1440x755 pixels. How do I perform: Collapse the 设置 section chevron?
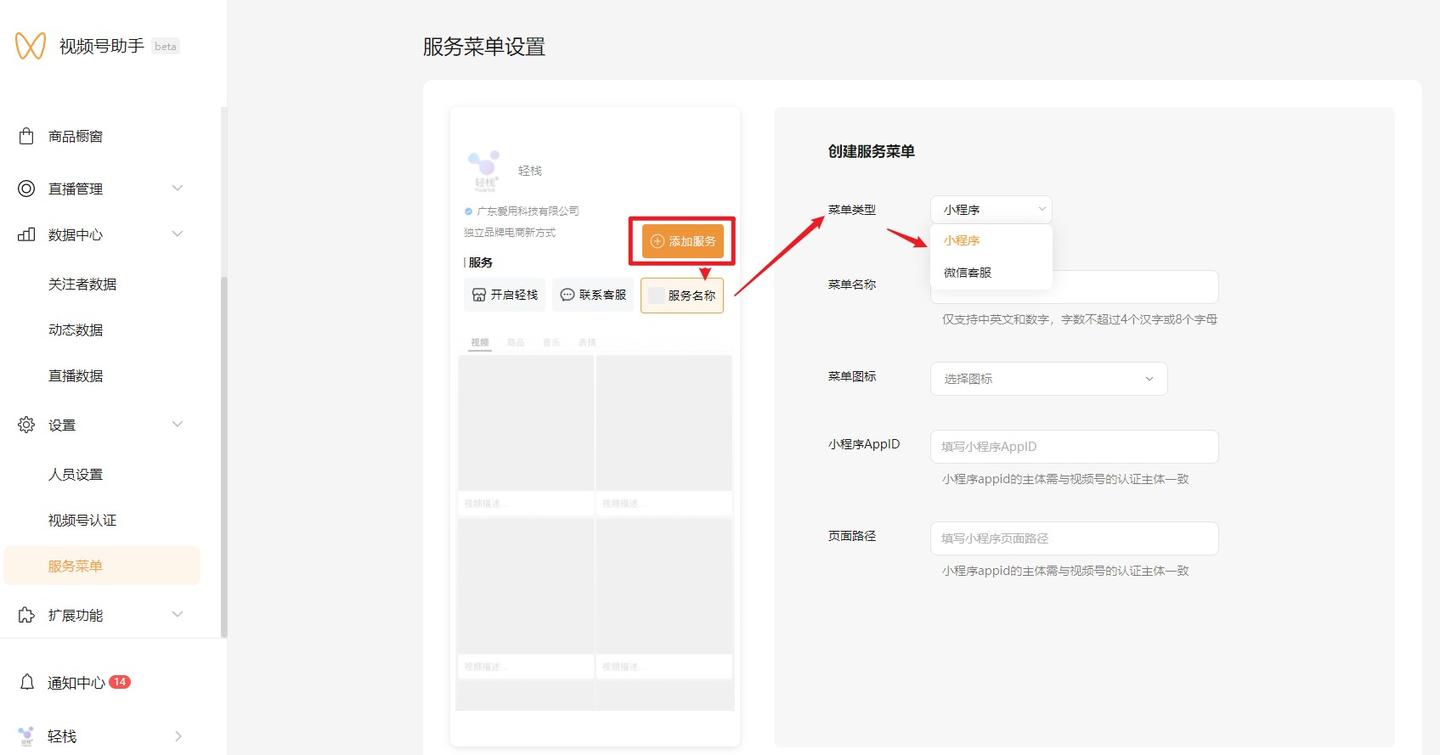pyautogui.click(x=178, y=424)
